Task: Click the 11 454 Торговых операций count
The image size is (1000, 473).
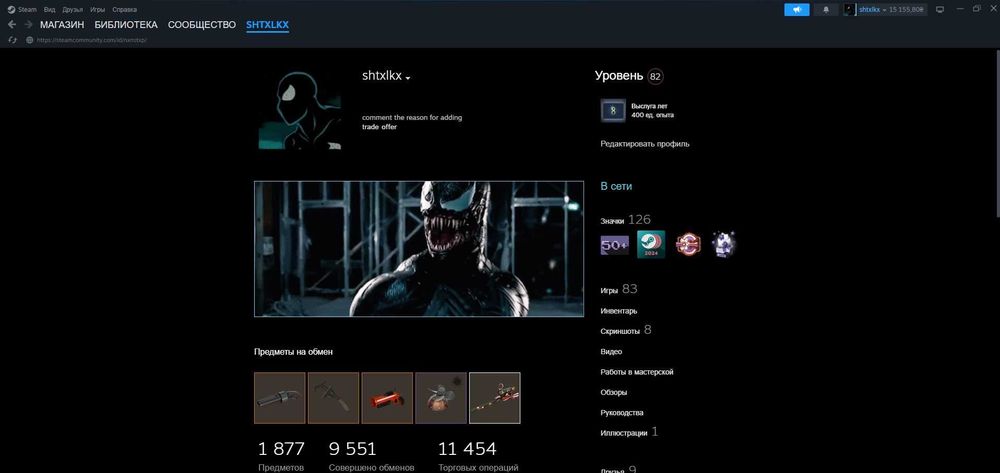Action: (478, 456)
